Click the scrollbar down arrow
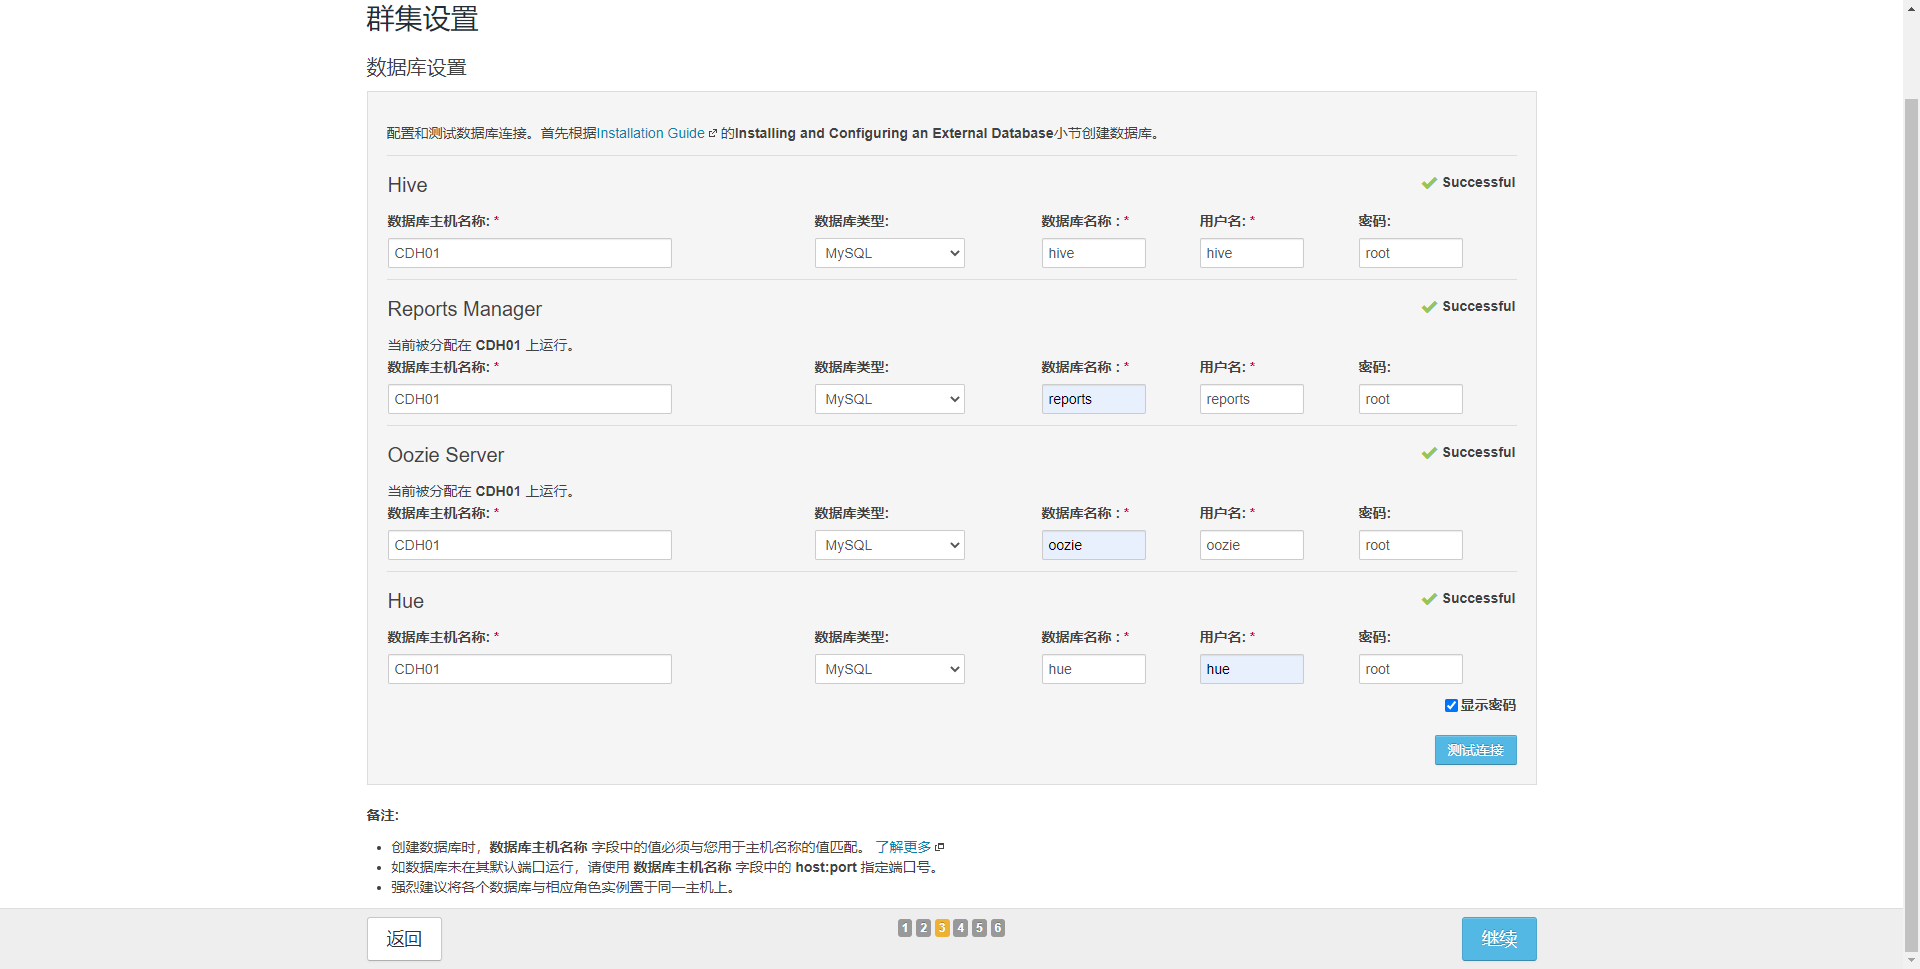Screen dimensions: 1920x969 tap(1911, 961)
